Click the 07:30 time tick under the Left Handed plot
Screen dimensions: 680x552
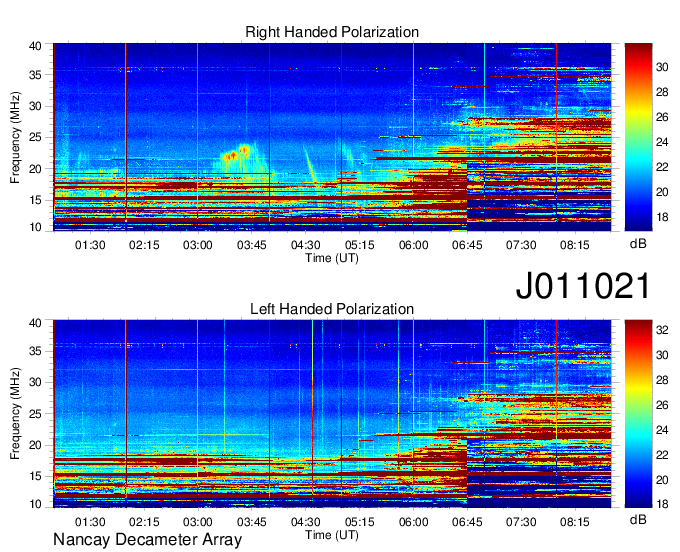pos(521,522)
